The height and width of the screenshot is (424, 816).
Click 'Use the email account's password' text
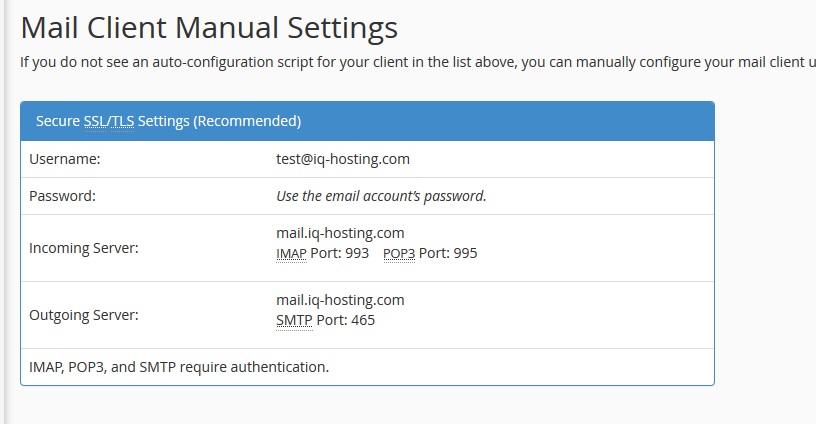[x=381, y=196]
